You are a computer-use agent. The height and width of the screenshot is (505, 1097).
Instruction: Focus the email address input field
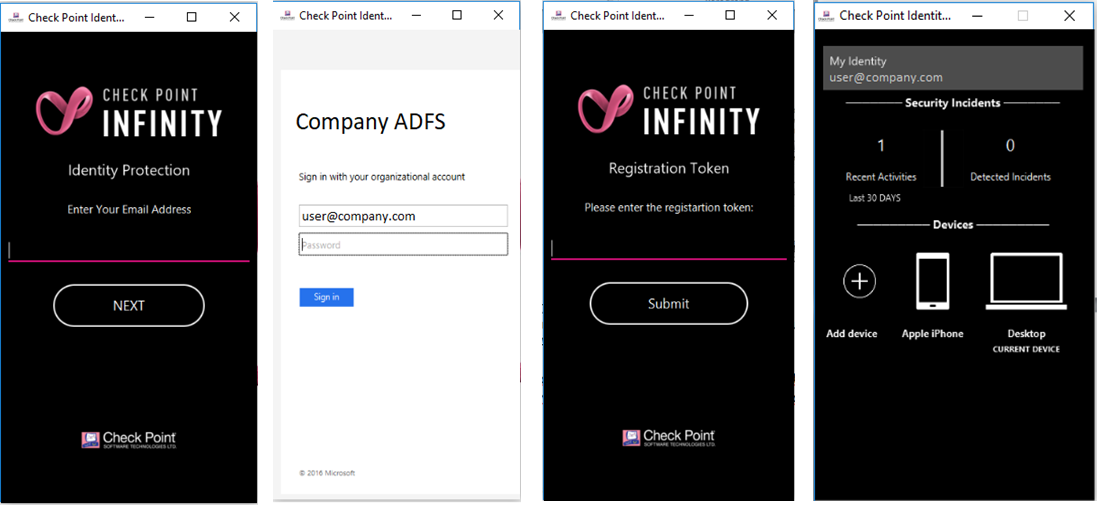coord(129,251)
